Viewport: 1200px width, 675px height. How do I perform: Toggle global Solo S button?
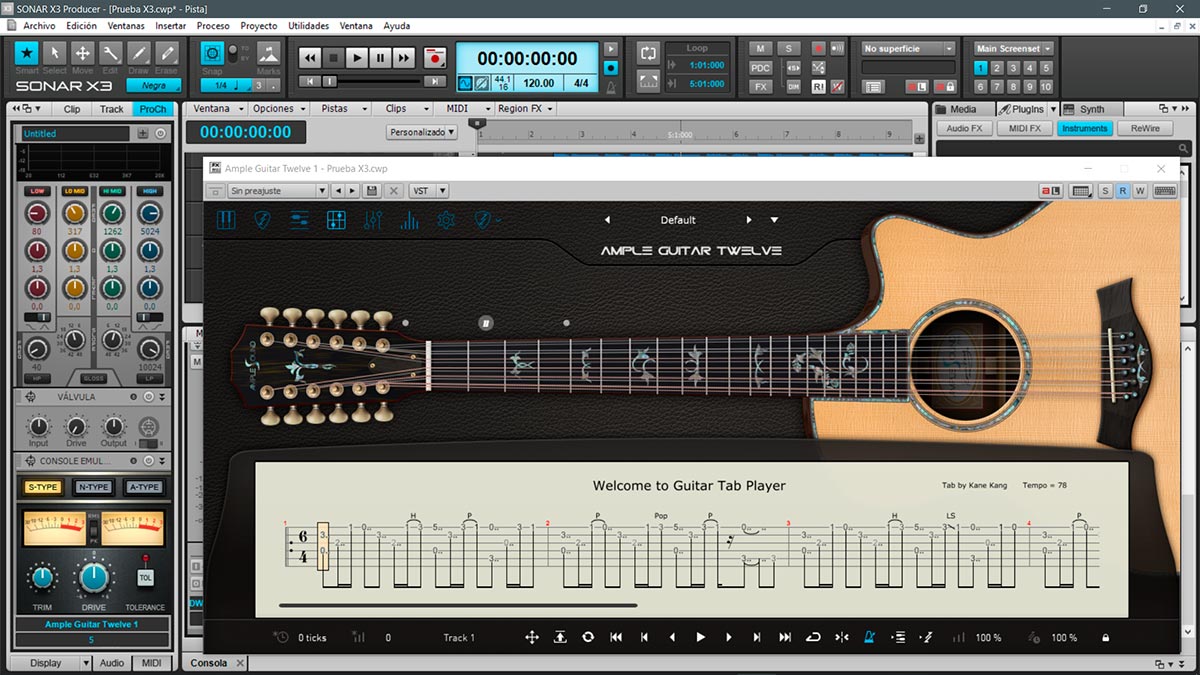pyautogui.click(x=788, y=48)
